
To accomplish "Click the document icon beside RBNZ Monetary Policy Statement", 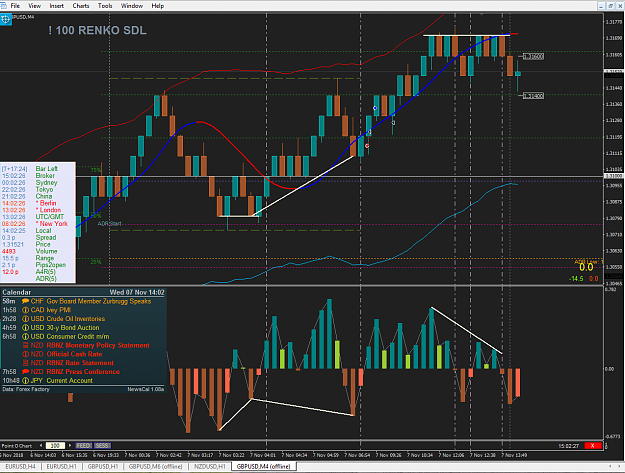I will 26,345.
